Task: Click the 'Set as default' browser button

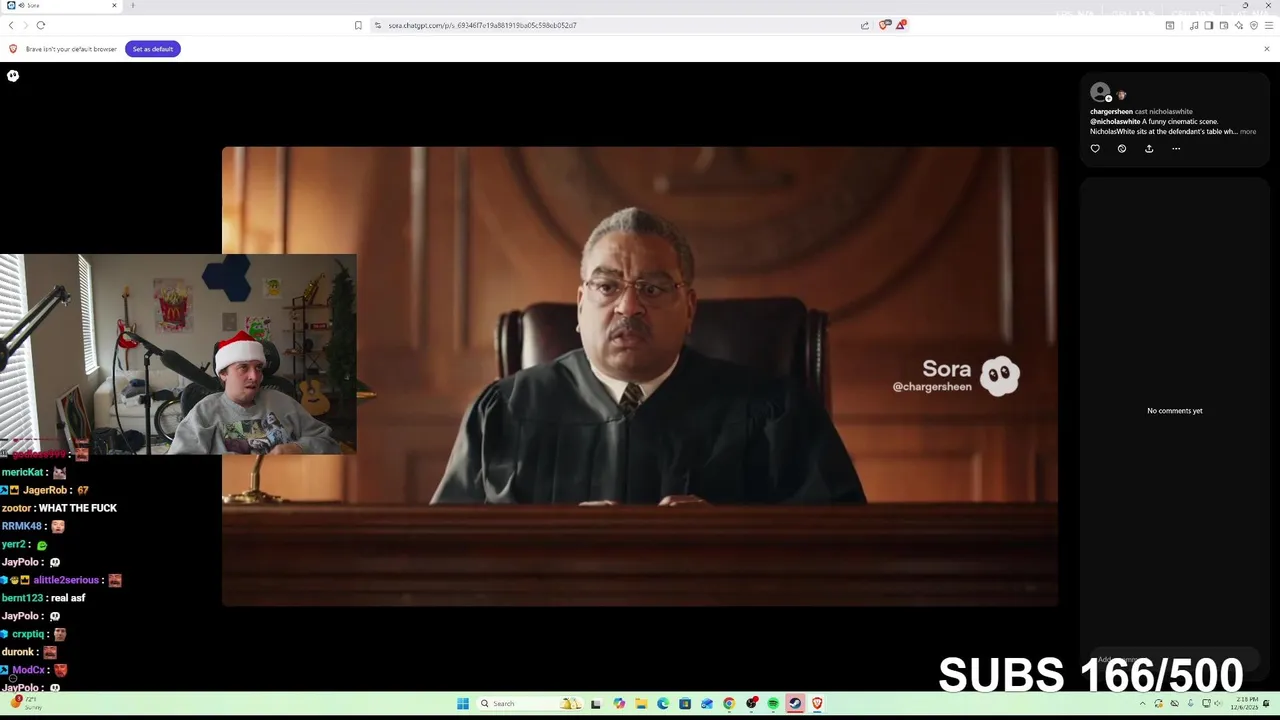Action: (x=153, y=49)
